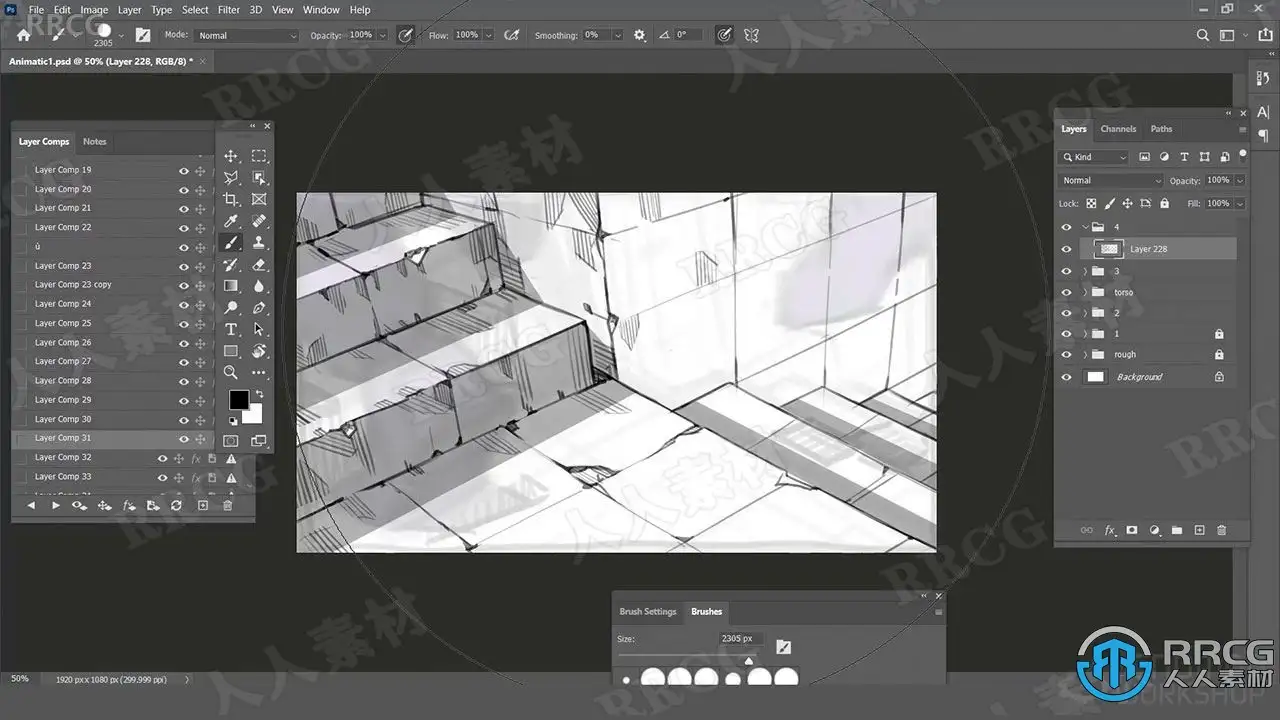Toggle symmetry paint butterfly options

coord(751,35)
